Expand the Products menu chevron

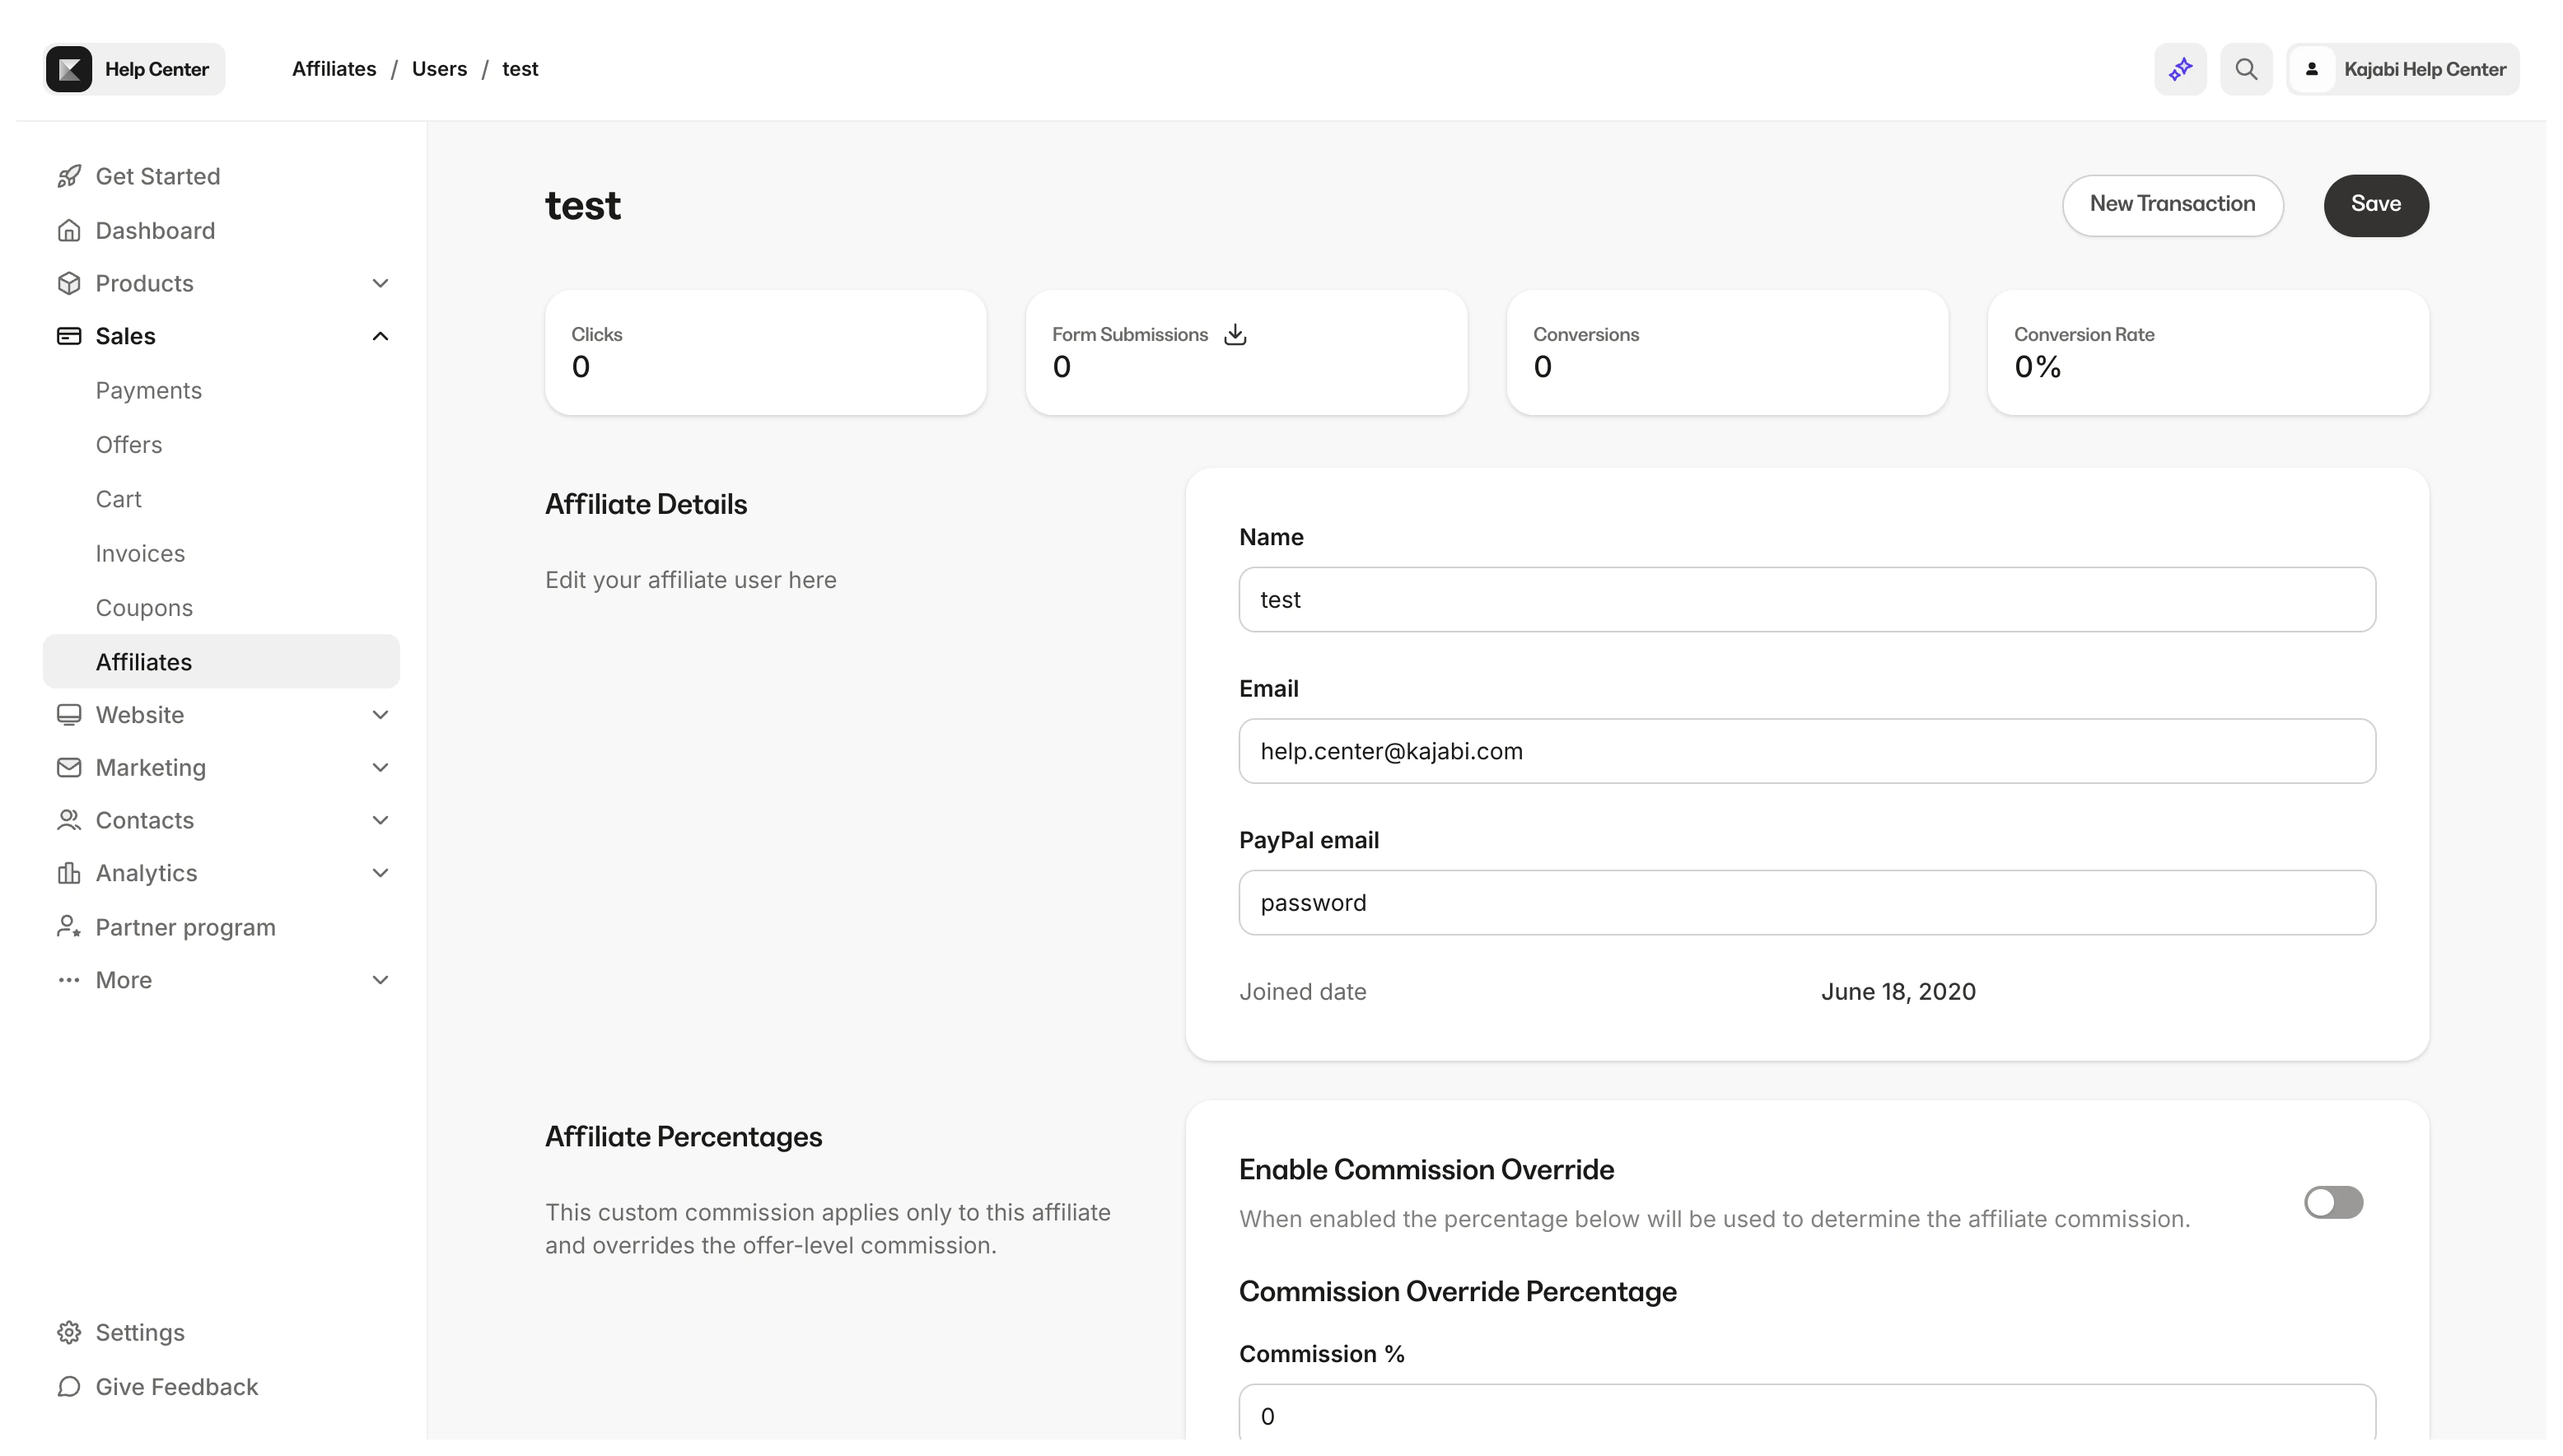tap(380, 283)
